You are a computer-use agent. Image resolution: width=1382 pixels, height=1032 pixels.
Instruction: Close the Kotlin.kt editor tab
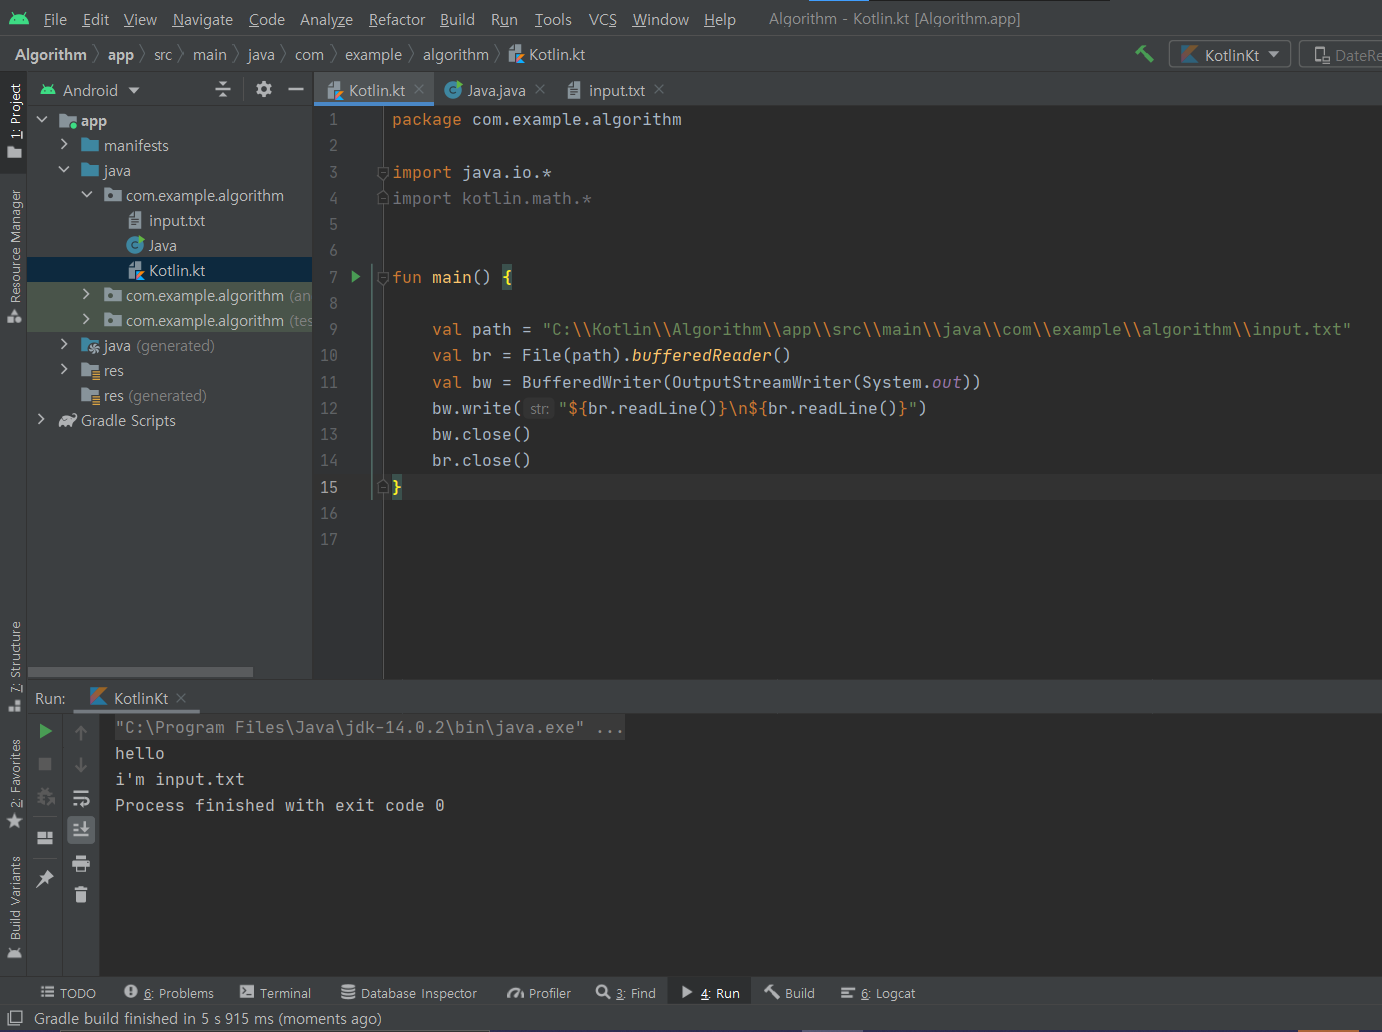(x=419, y=89)
